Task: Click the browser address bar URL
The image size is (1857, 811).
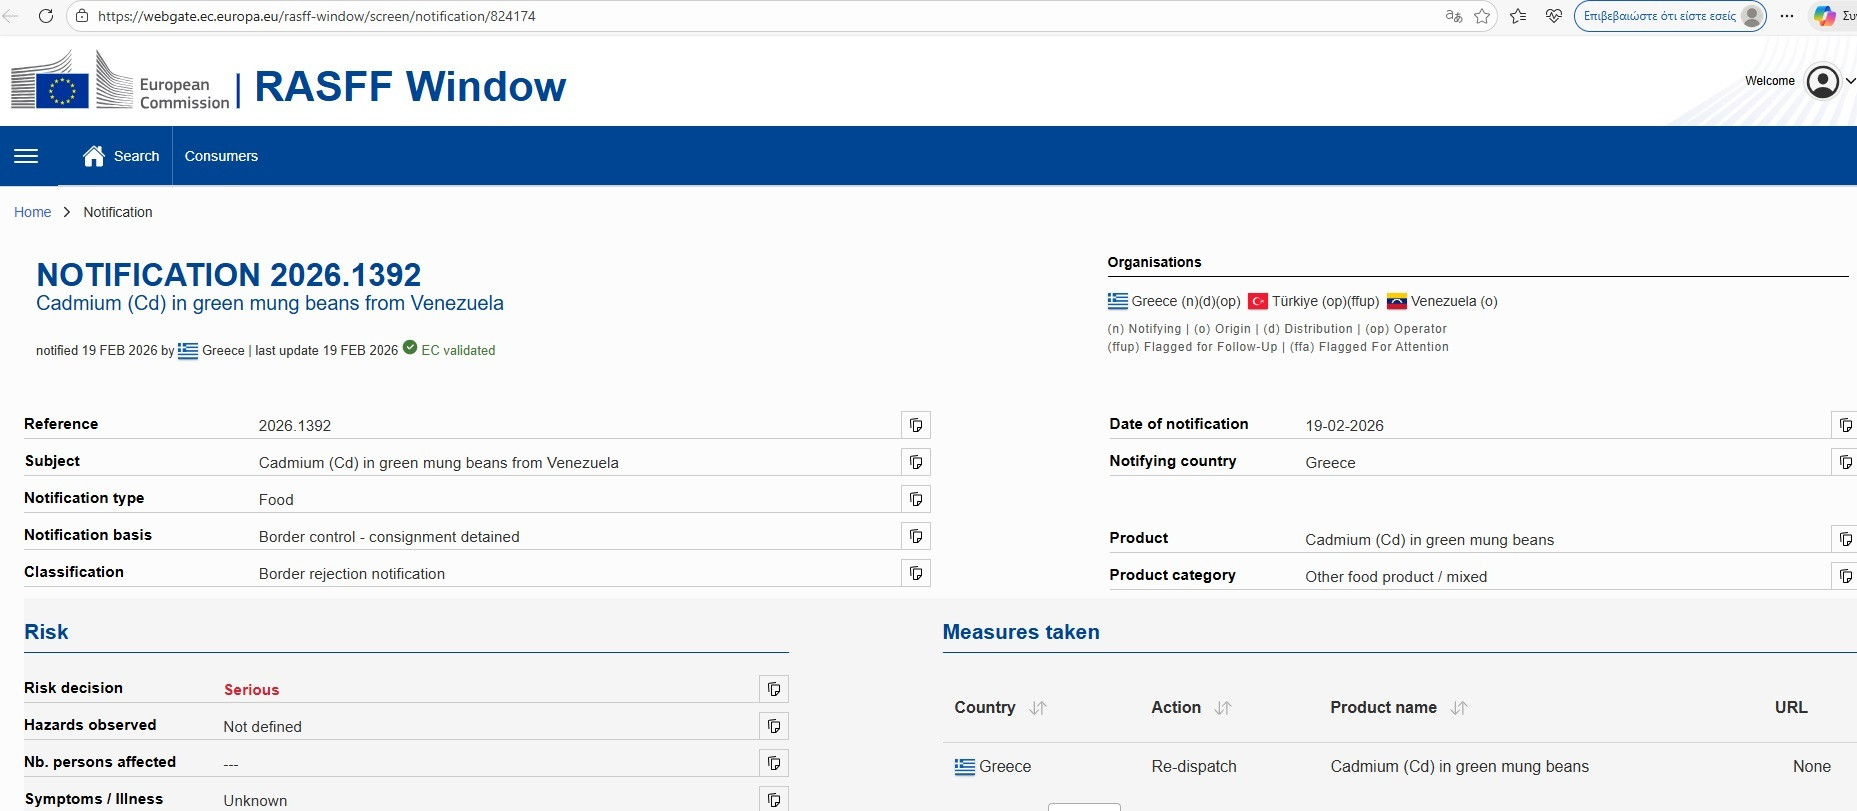Action: pos(316,16)
